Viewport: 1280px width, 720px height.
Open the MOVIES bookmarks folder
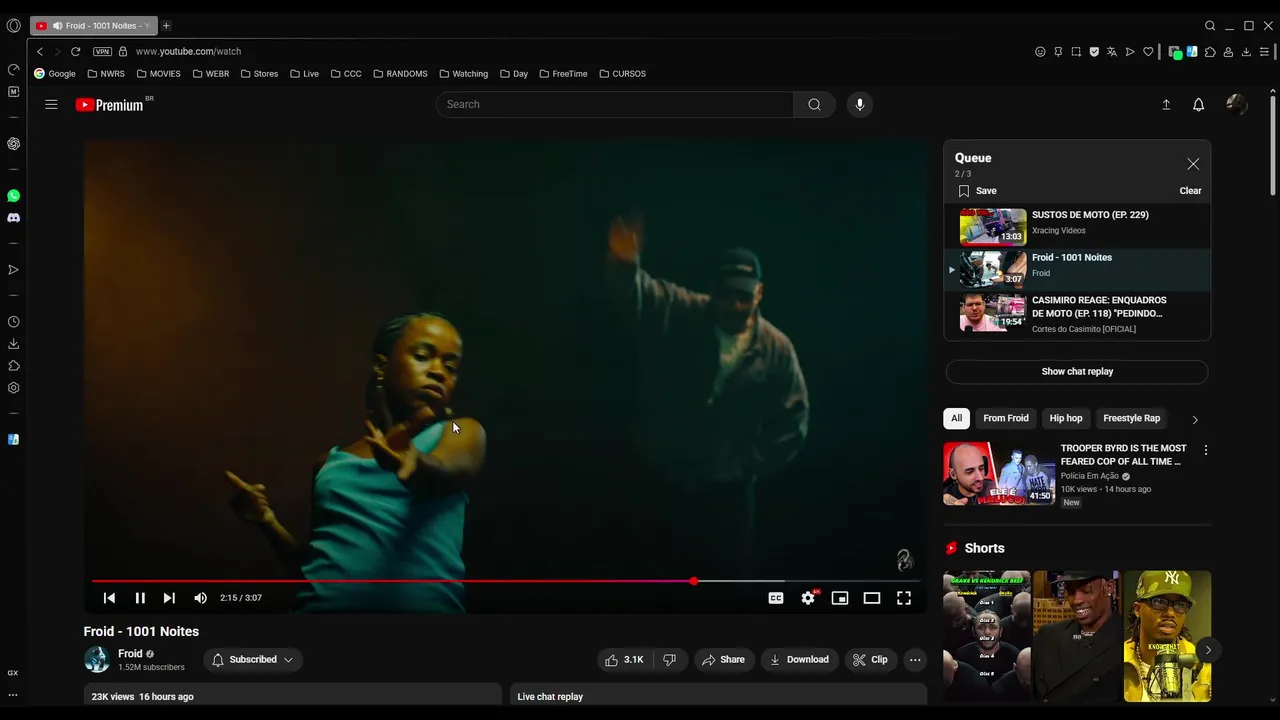(x=159, y=74)
